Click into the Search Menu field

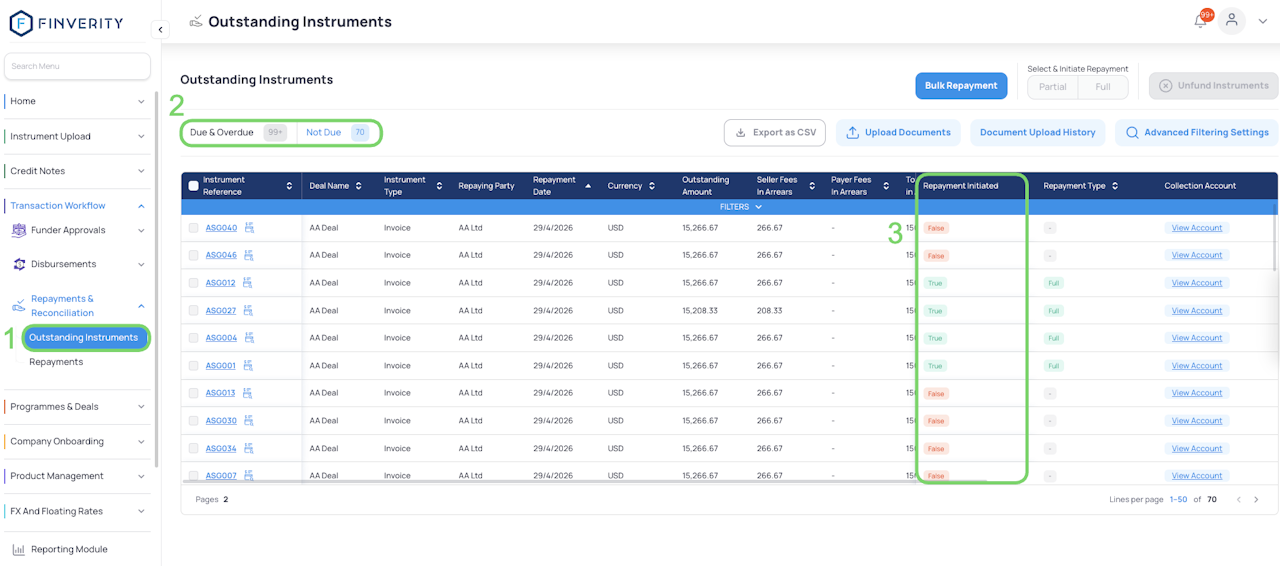click(77, 66)
